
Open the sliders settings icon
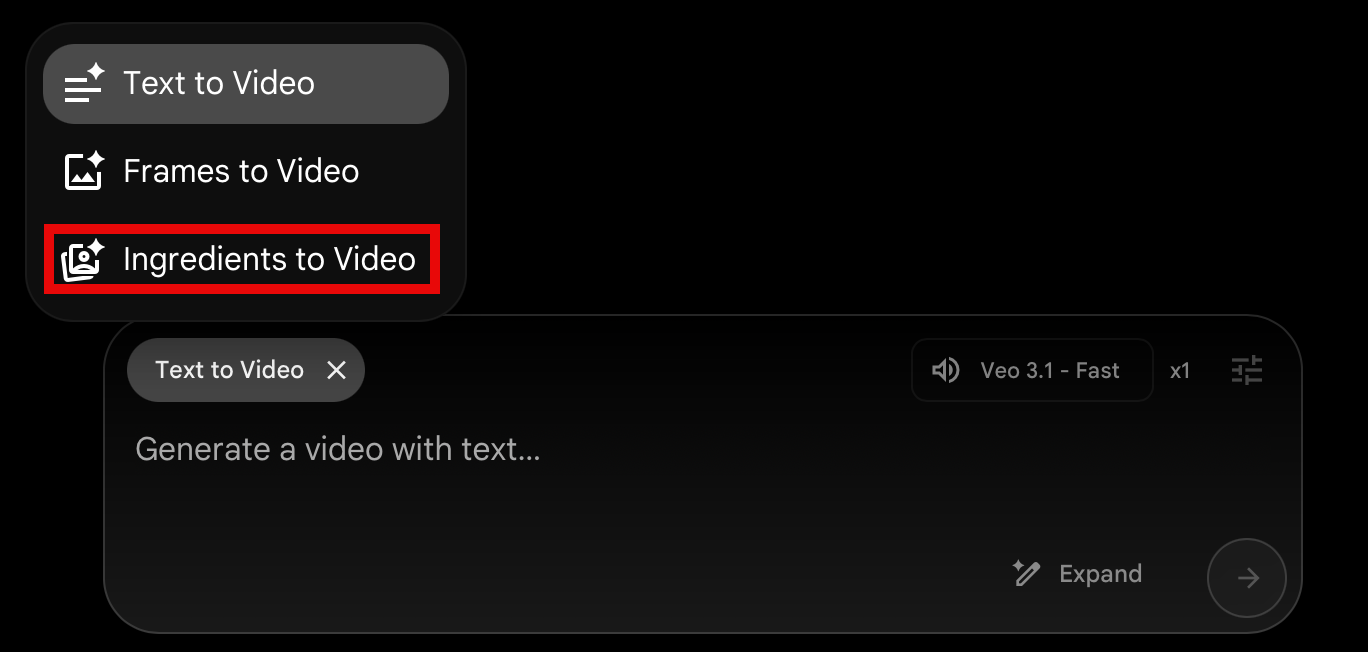(x=1247, y=371)
